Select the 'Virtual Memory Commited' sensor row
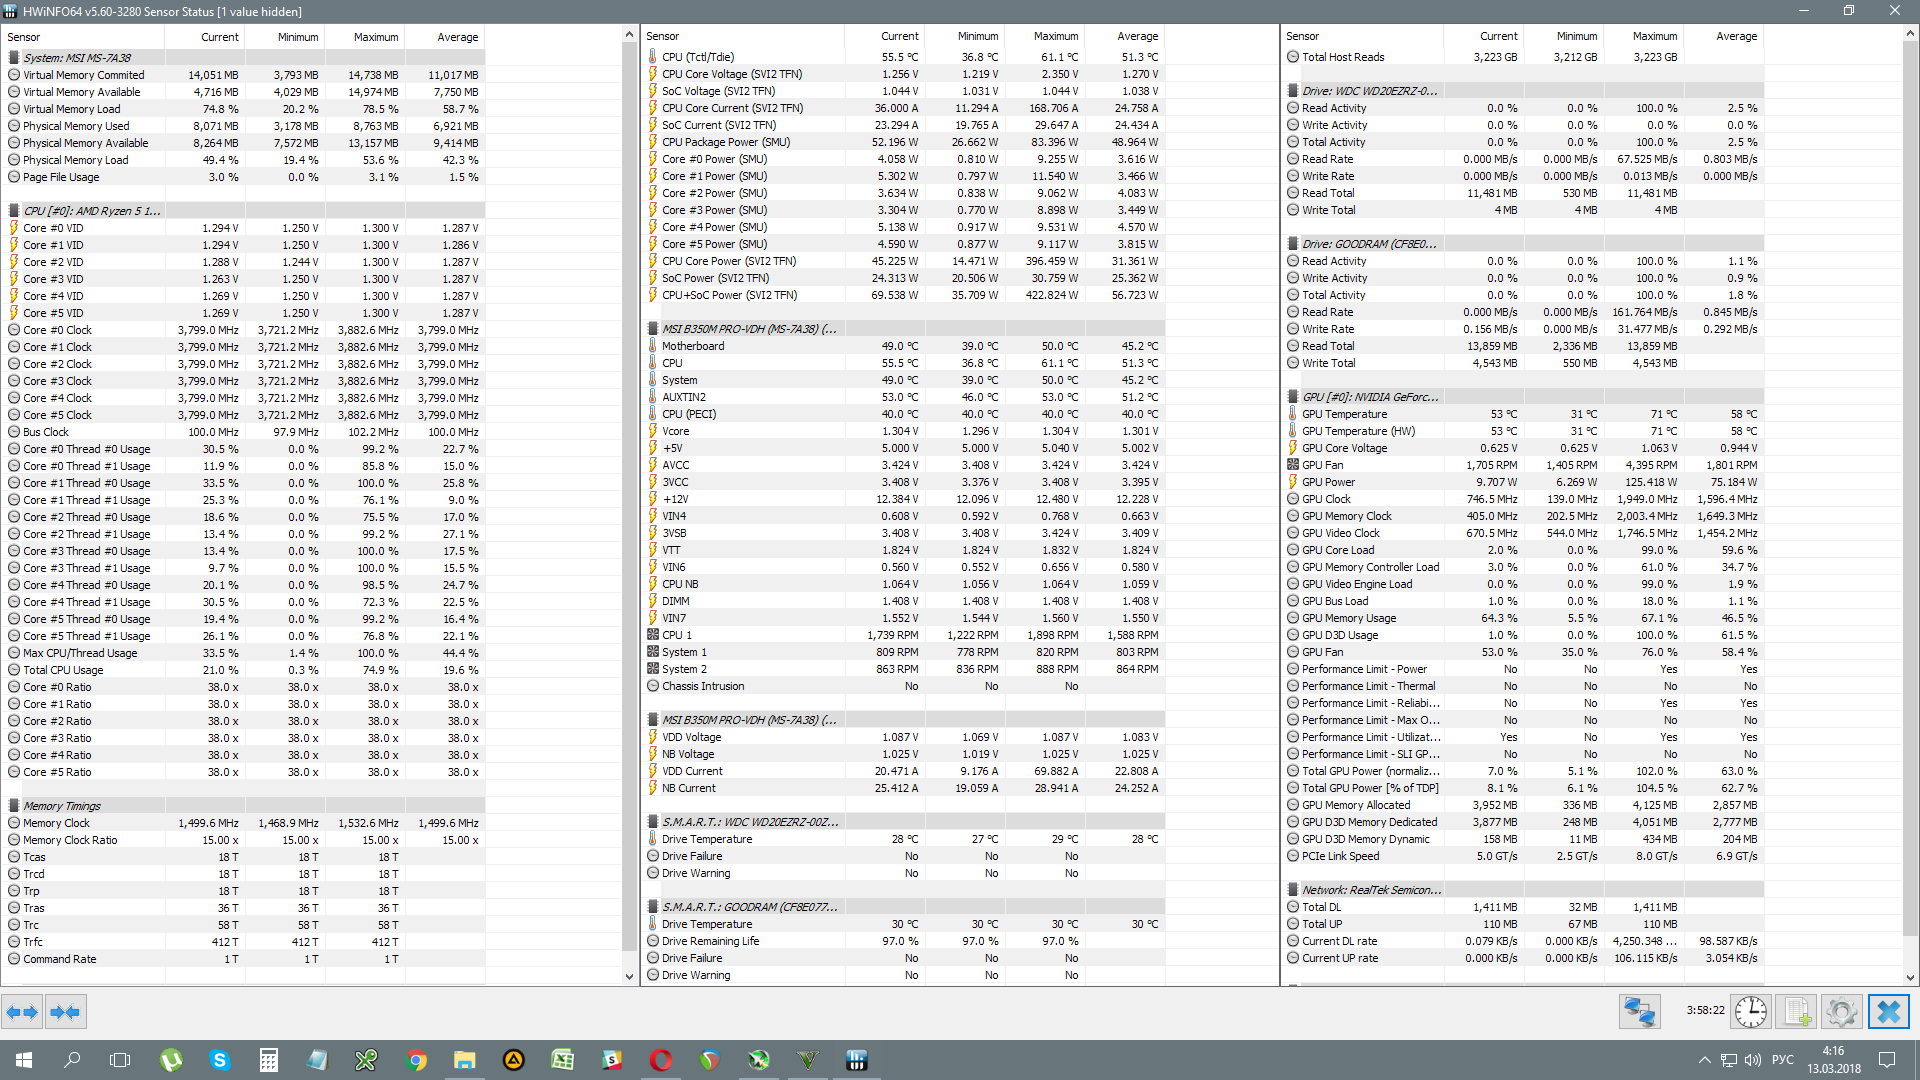 [245, 75]
